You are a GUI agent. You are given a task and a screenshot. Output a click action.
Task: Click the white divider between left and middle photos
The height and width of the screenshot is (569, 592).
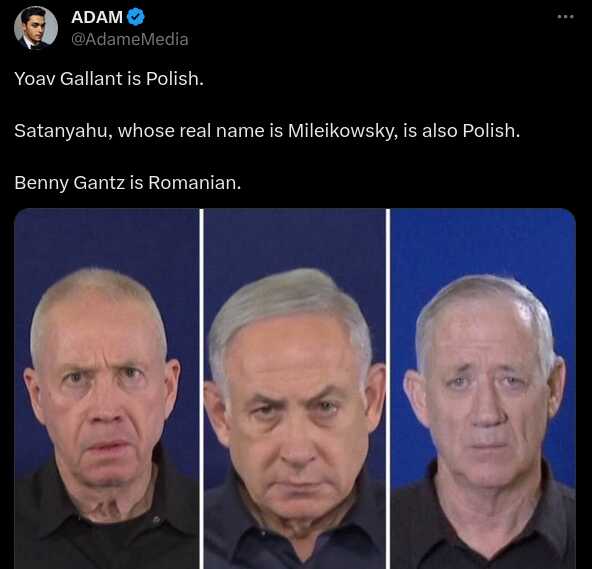coord(201,389)
